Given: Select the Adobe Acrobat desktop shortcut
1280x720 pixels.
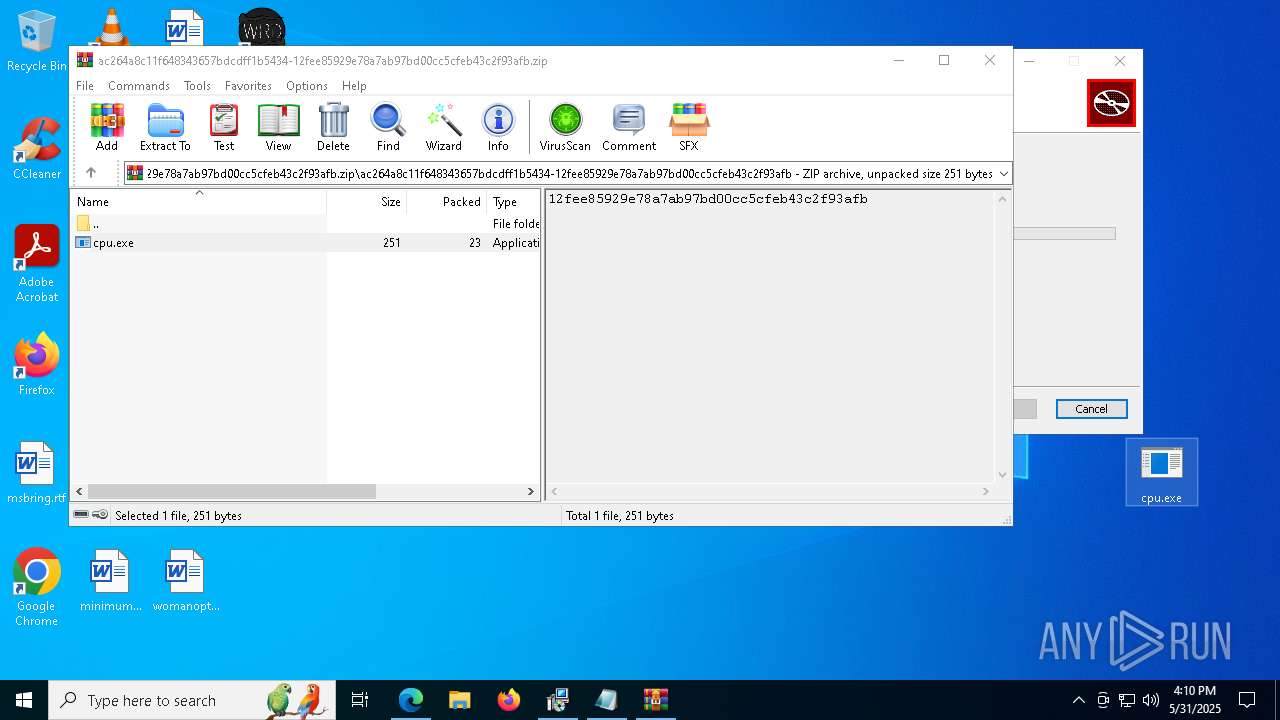Looking at the screenshot, I should coord(37,264).
